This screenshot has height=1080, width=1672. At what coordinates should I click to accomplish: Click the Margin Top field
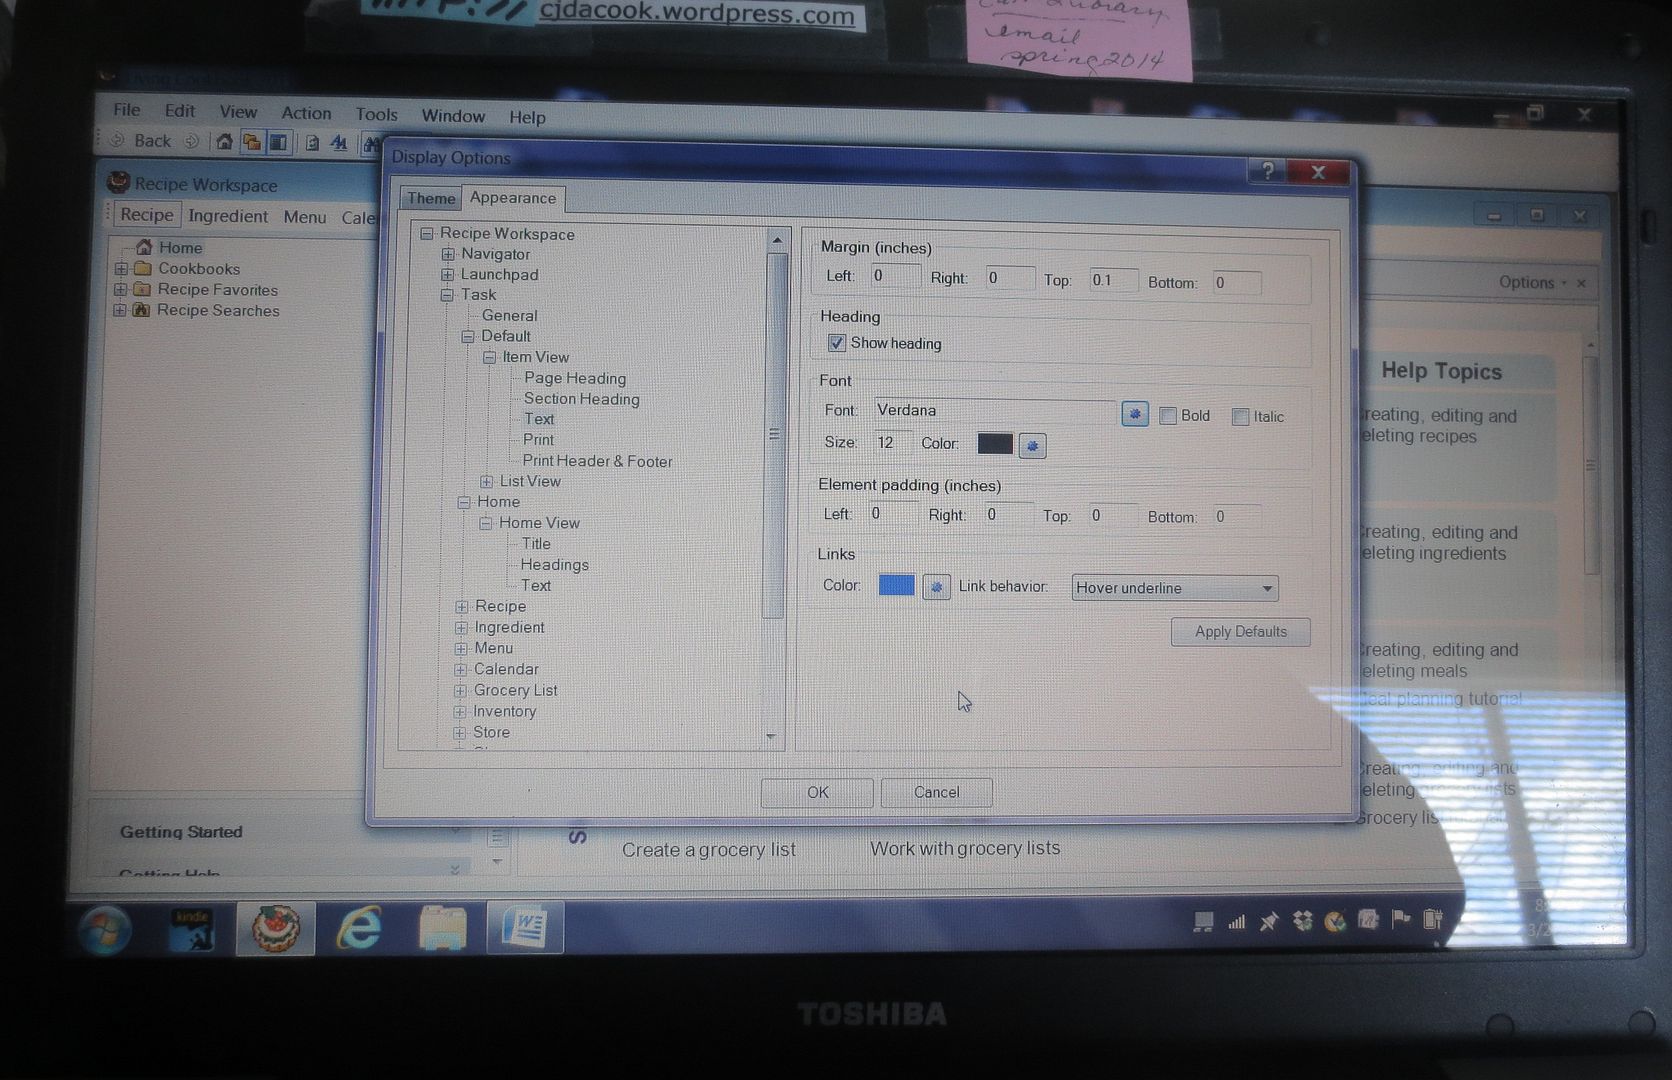[x=1113, y=280]
